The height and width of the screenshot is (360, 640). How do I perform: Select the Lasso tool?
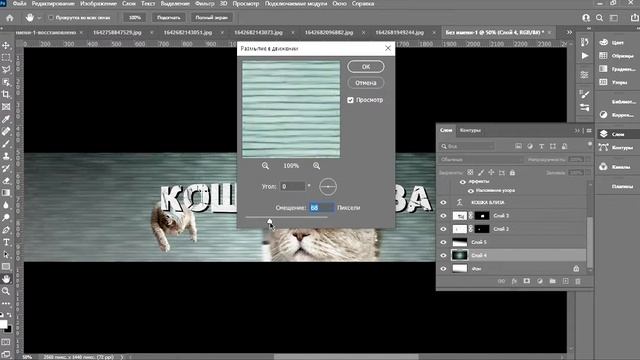(x=6, y=70)
